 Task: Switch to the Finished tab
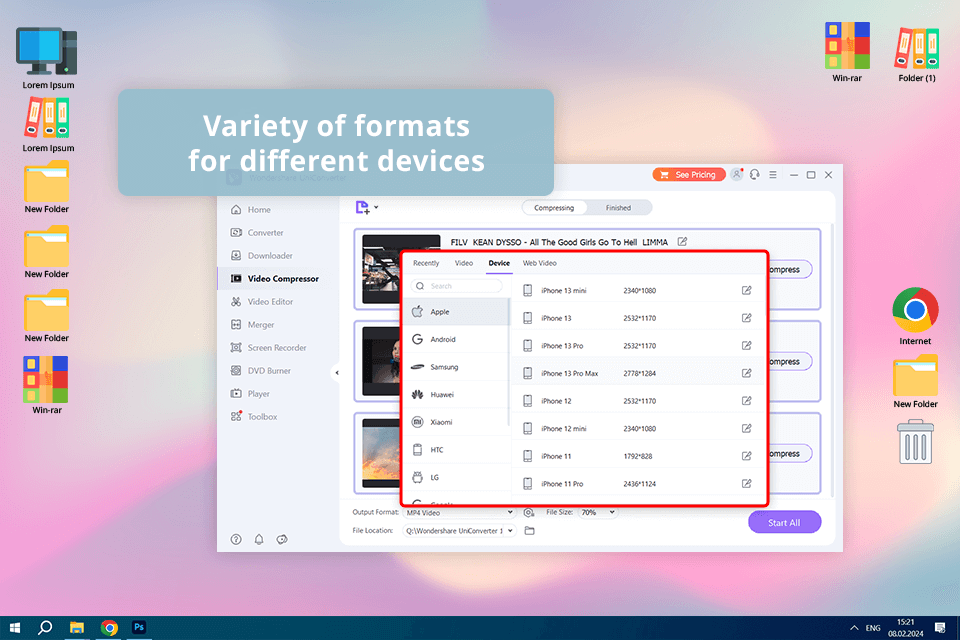pos(618,208)
